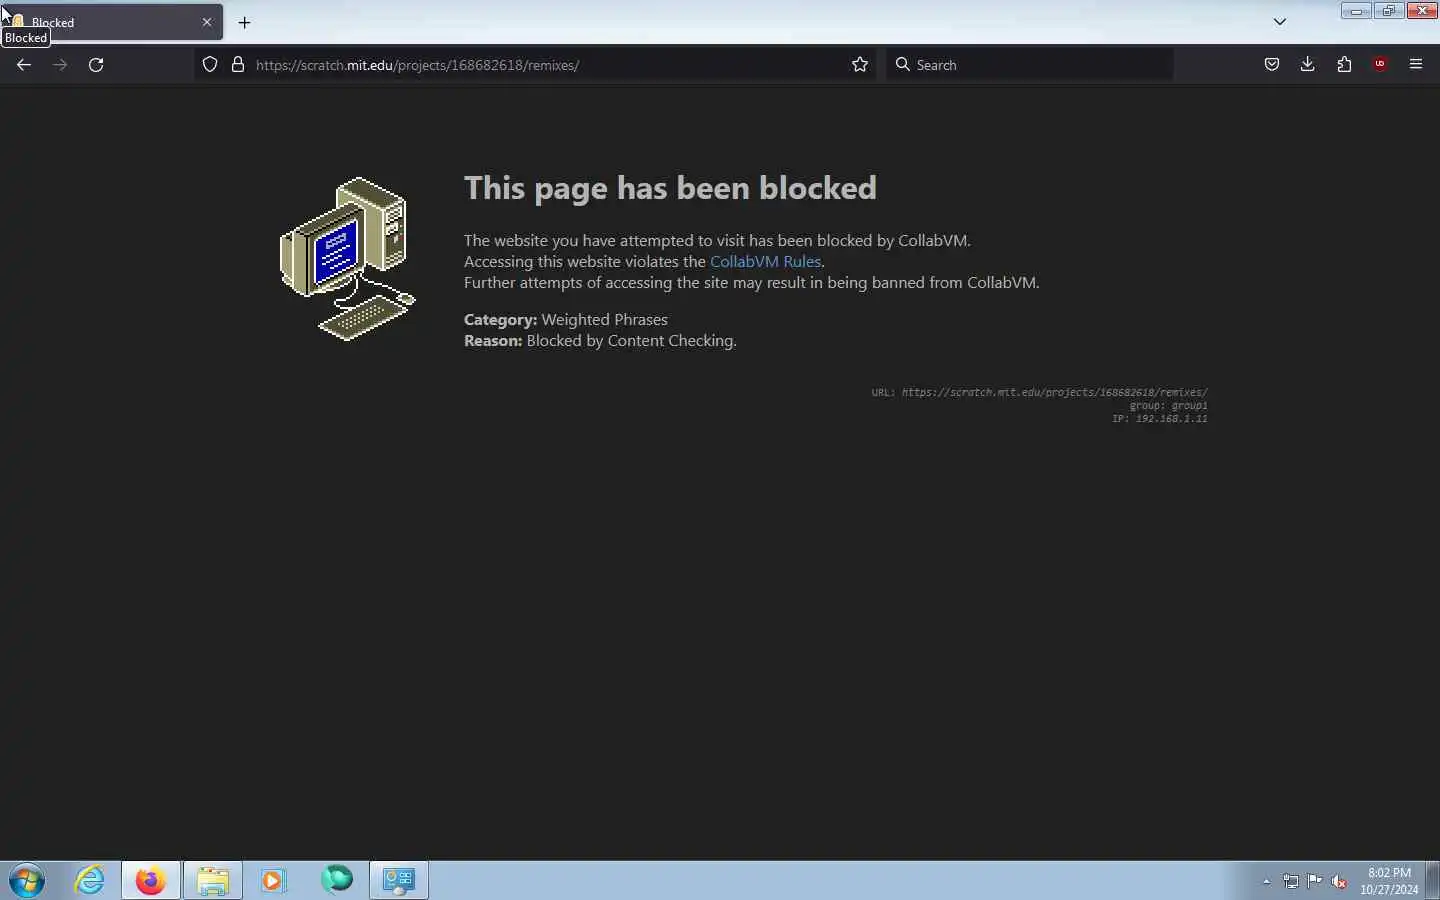
Task: Open the Windows Start menu
Action: pyautogui.click(x=27, y=880)
